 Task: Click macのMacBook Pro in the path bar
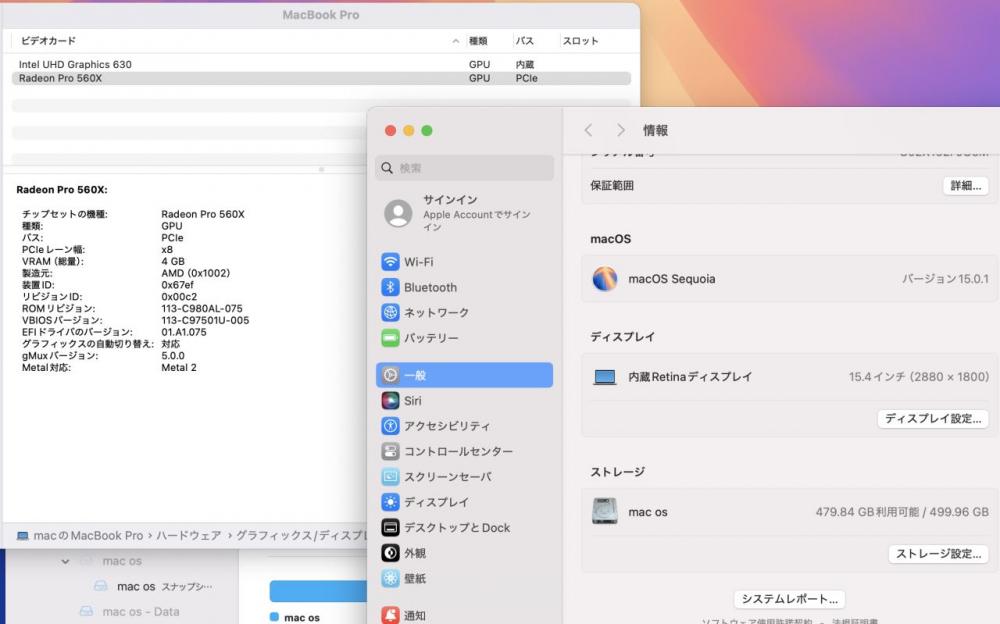(x=88, y=536)
